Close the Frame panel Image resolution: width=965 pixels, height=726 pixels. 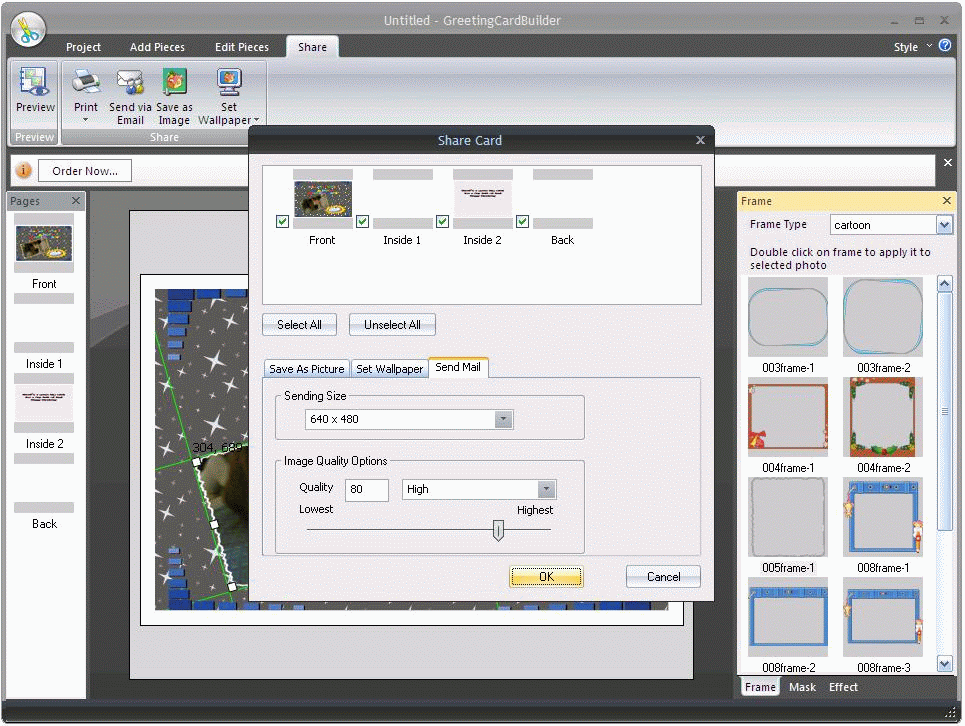pos(945,200)
